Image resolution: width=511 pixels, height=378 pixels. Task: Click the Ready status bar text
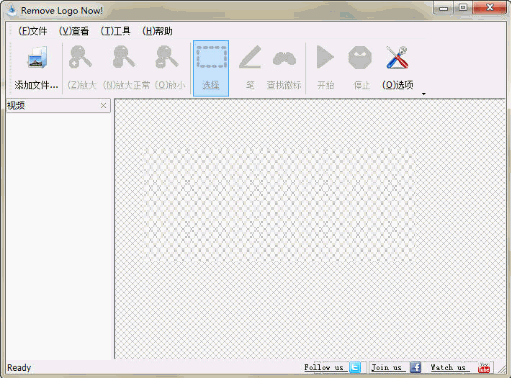[19, 368]
